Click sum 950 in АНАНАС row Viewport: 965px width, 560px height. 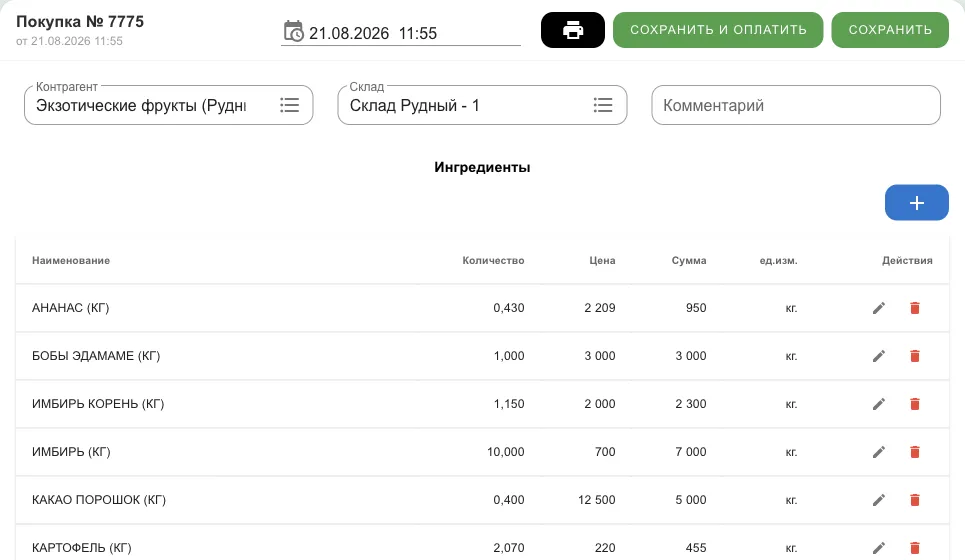[696, 308]
